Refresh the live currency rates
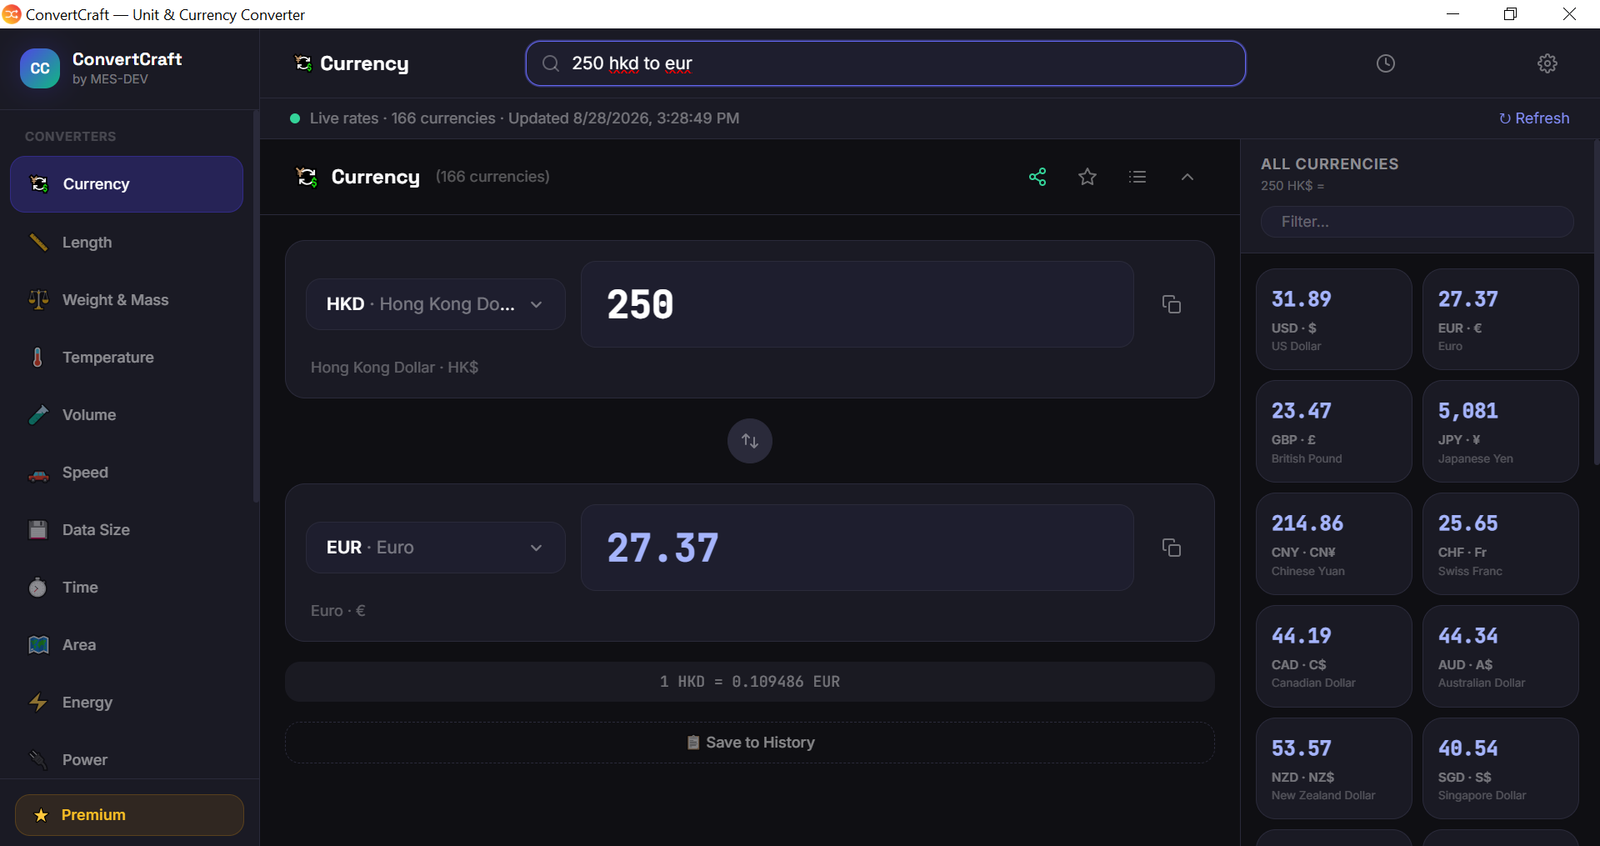 click(x=1534, y=118)
